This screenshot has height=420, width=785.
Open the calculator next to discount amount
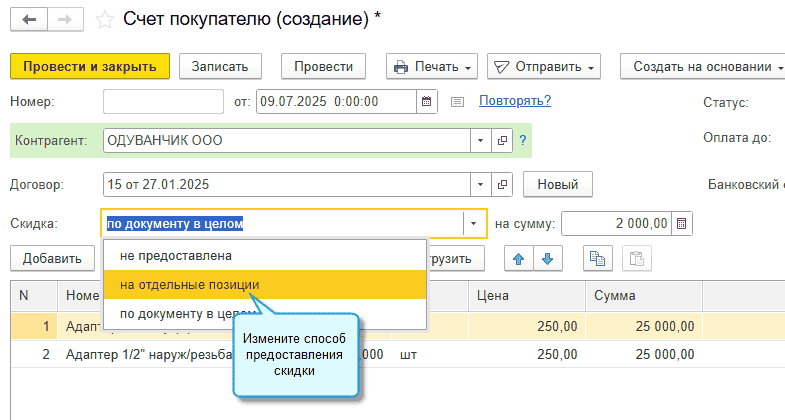(682, 223)
